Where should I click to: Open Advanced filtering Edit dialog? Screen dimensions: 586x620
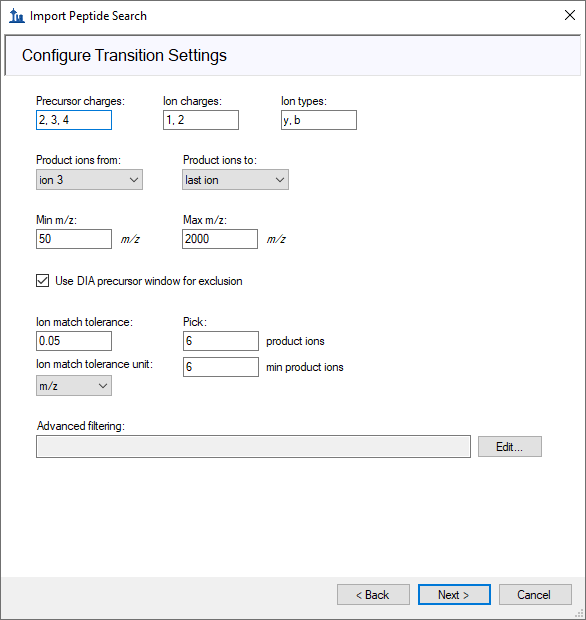(510, 447)
